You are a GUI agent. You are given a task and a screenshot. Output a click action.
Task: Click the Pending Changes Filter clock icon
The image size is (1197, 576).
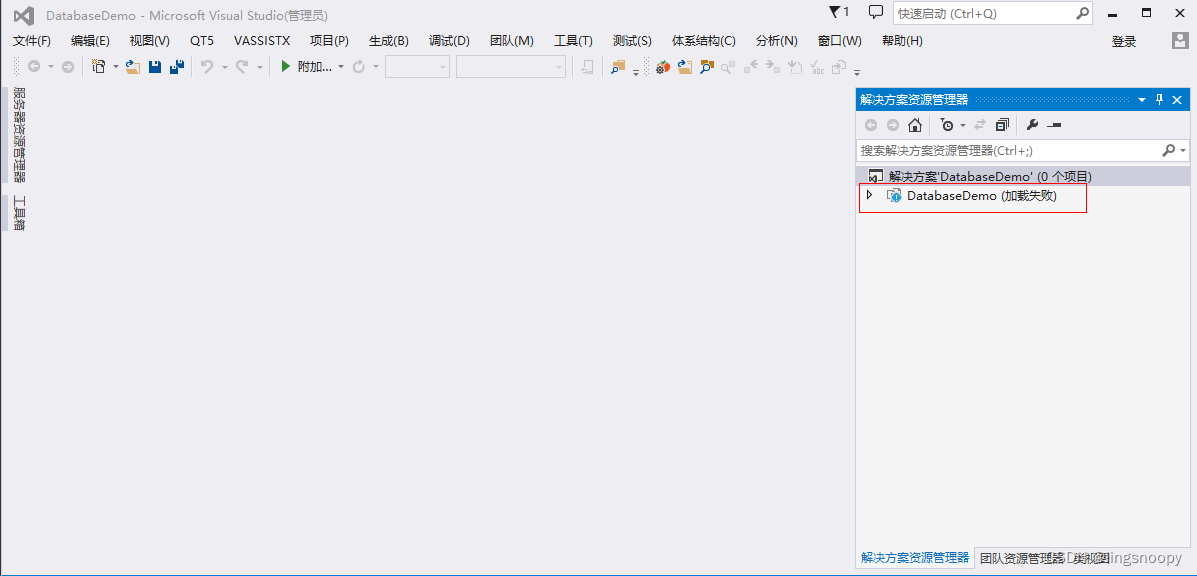947,125
